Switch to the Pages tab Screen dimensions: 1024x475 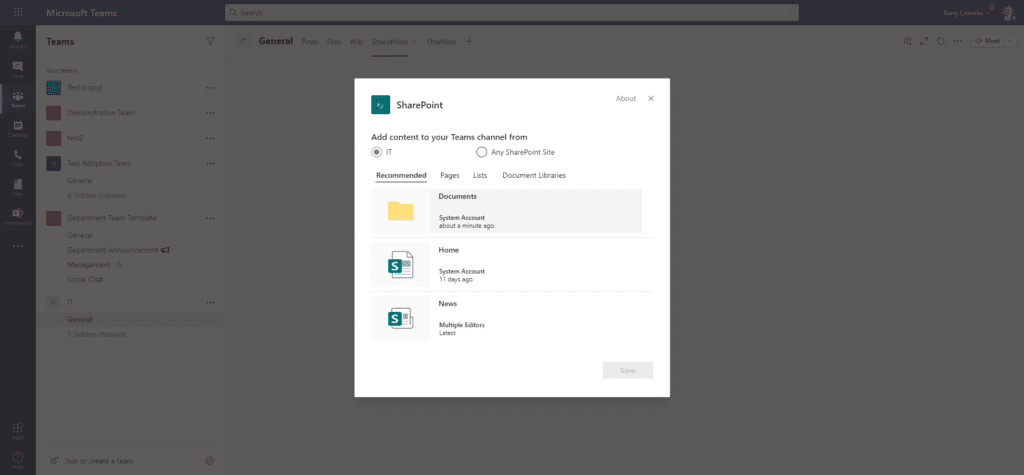click(x=449, y=175)
